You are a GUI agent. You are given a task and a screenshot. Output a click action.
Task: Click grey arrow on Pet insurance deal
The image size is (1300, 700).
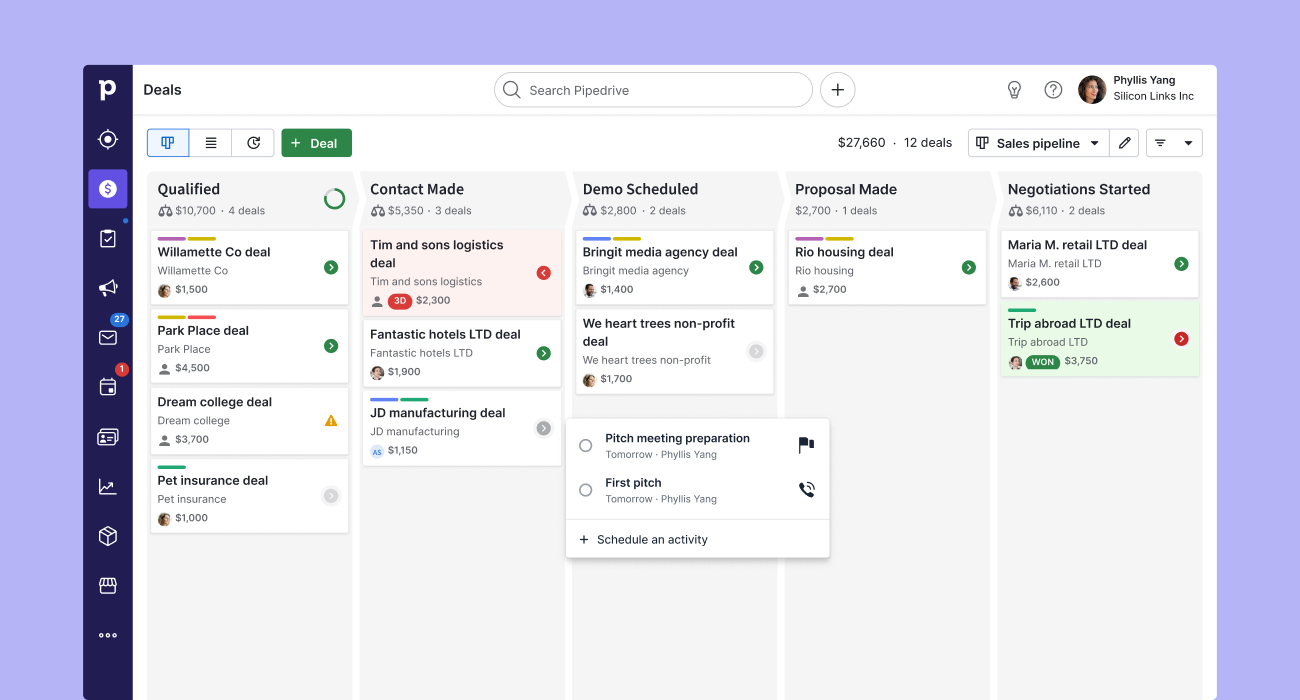pyautogui.click(x=331, y=496)
